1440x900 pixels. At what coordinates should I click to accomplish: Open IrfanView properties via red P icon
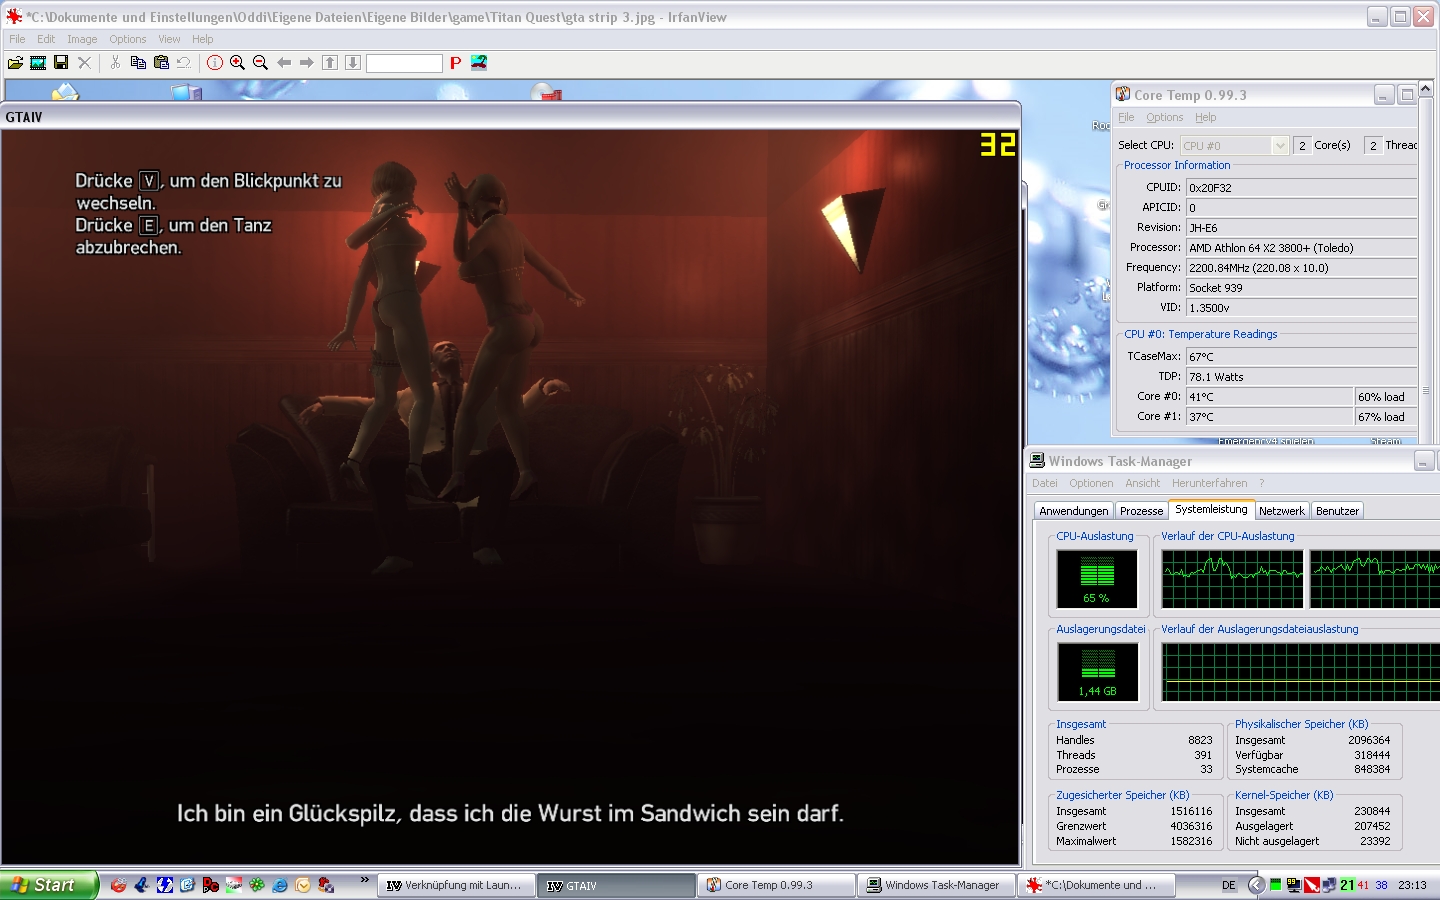tap(455, 63)
